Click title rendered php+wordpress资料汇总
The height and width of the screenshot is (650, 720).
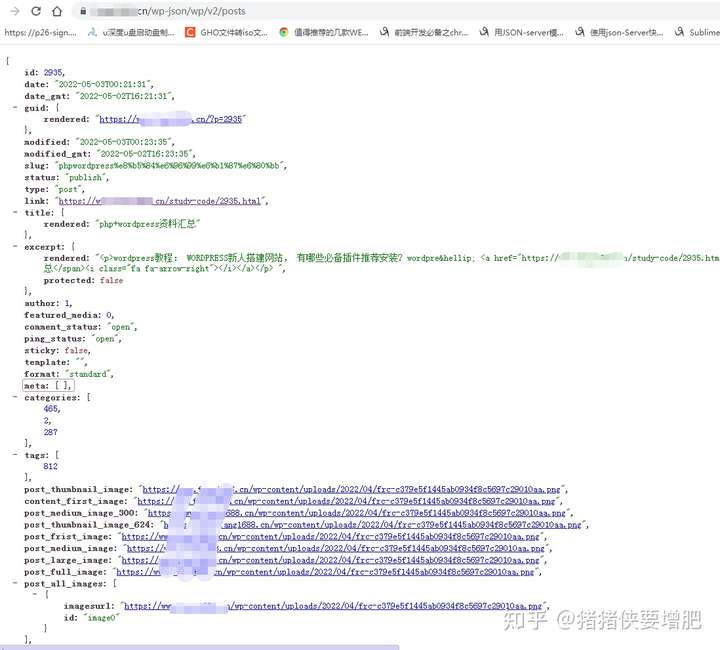147,224
